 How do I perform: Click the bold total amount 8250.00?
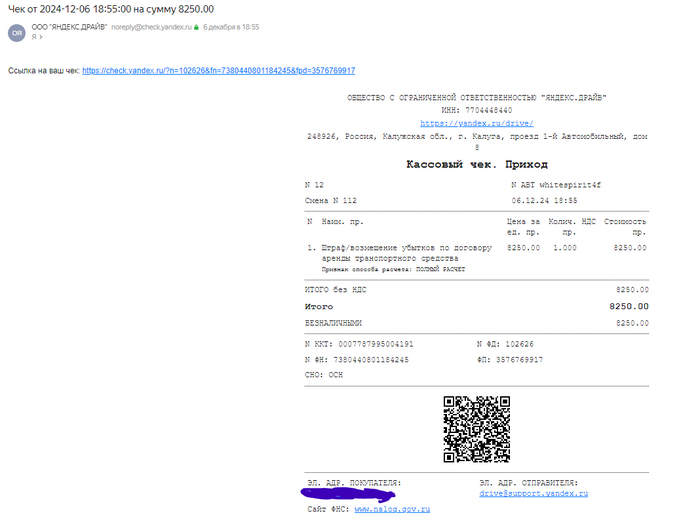pos(629,306)
